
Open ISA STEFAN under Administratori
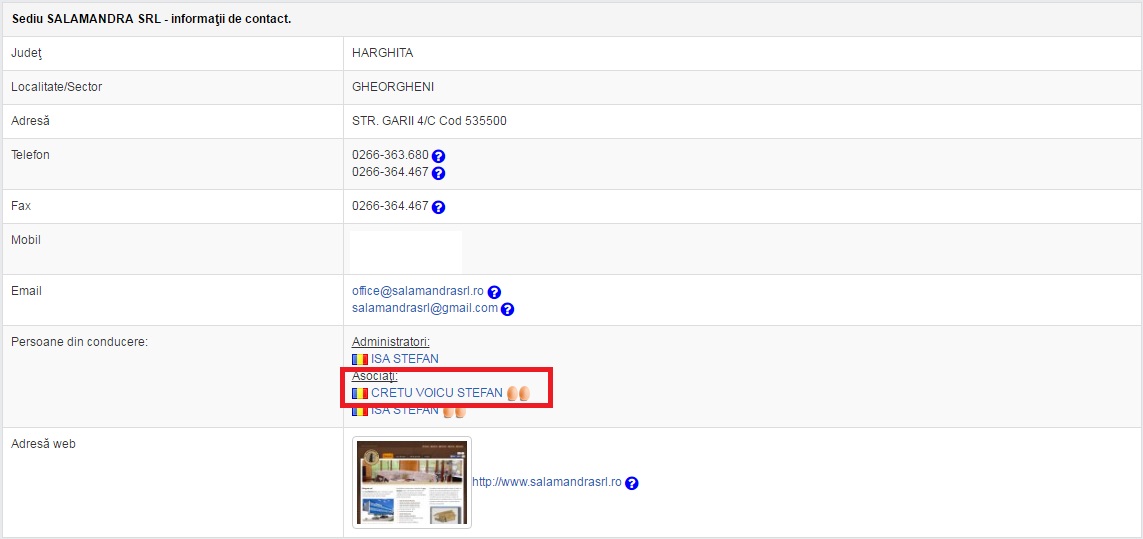point(405,359)
